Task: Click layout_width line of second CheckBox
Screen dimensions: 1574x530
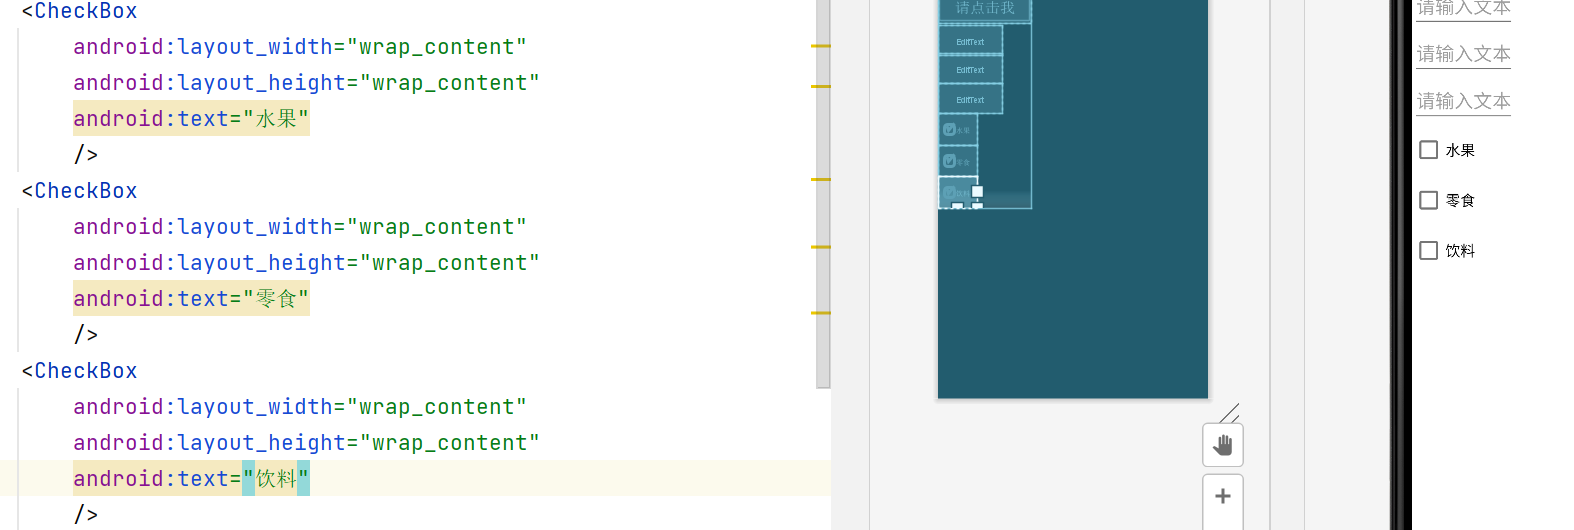Action: (x=300, y=227)
